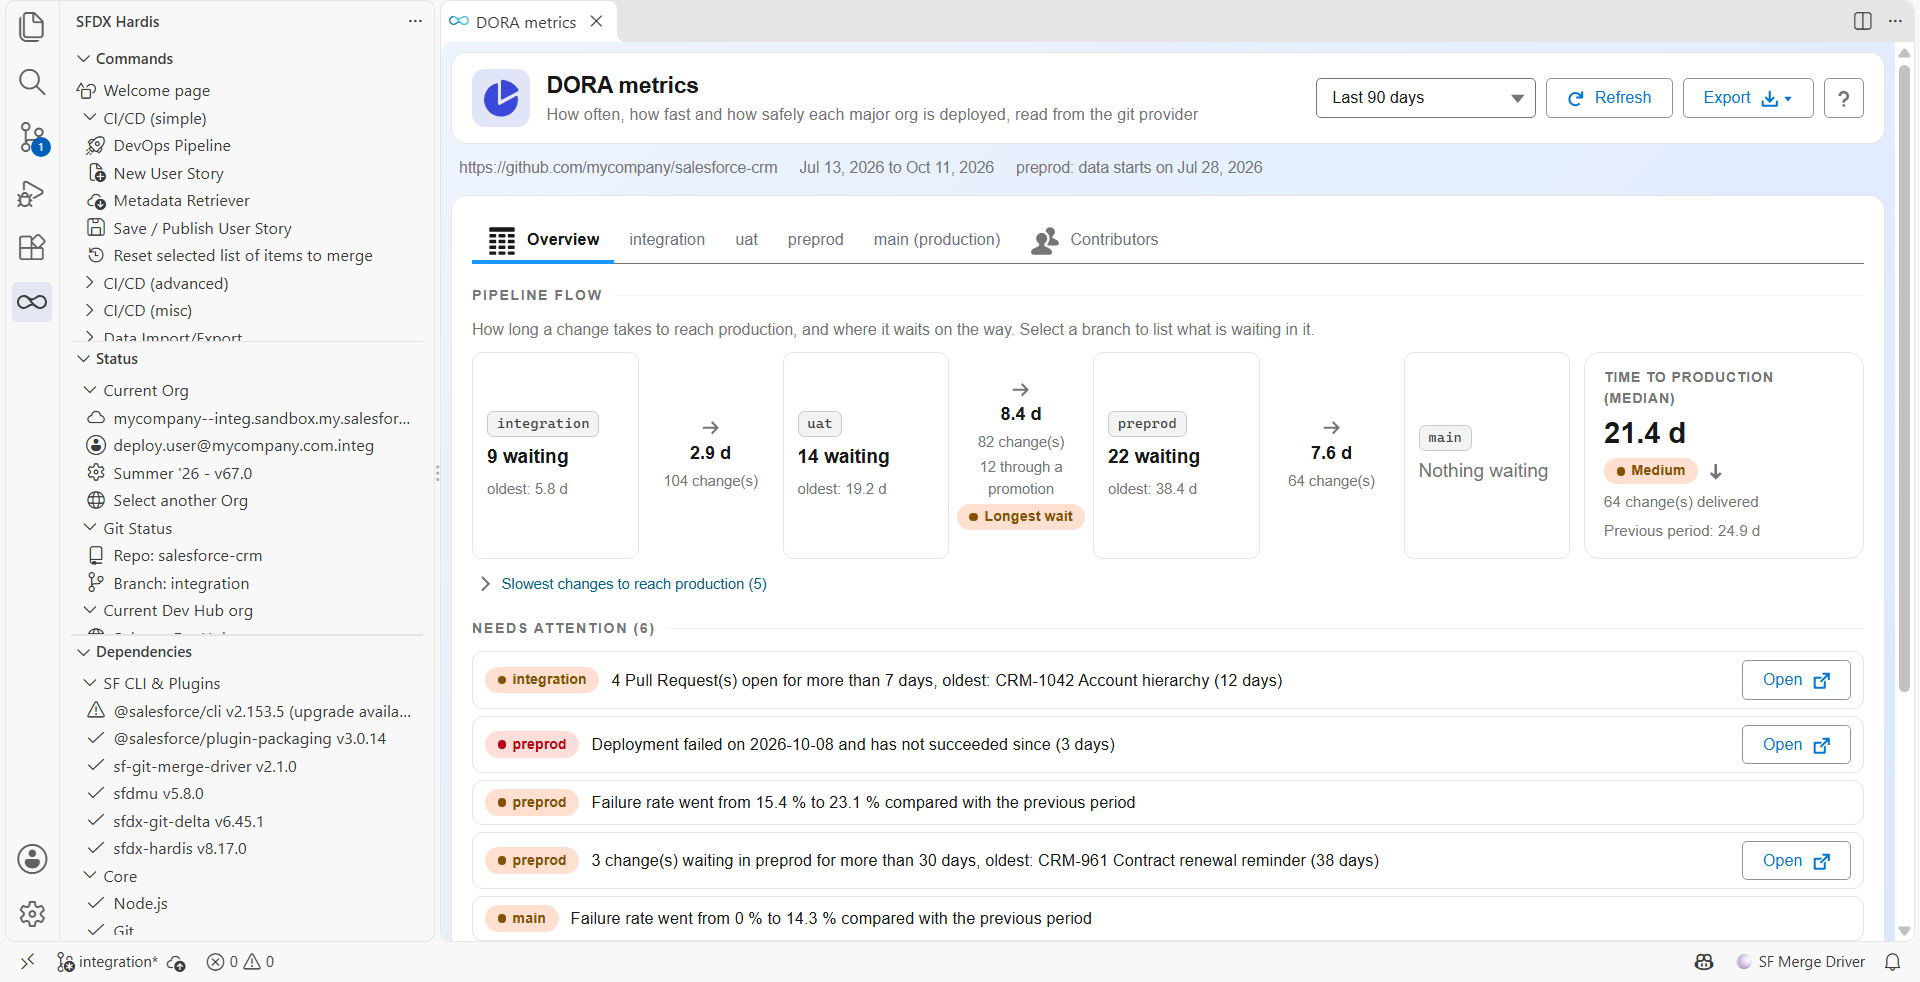The height and width of the screenshot is (982, 1920).
Task: Switch to the uat tab
Action: coord(746,240)
